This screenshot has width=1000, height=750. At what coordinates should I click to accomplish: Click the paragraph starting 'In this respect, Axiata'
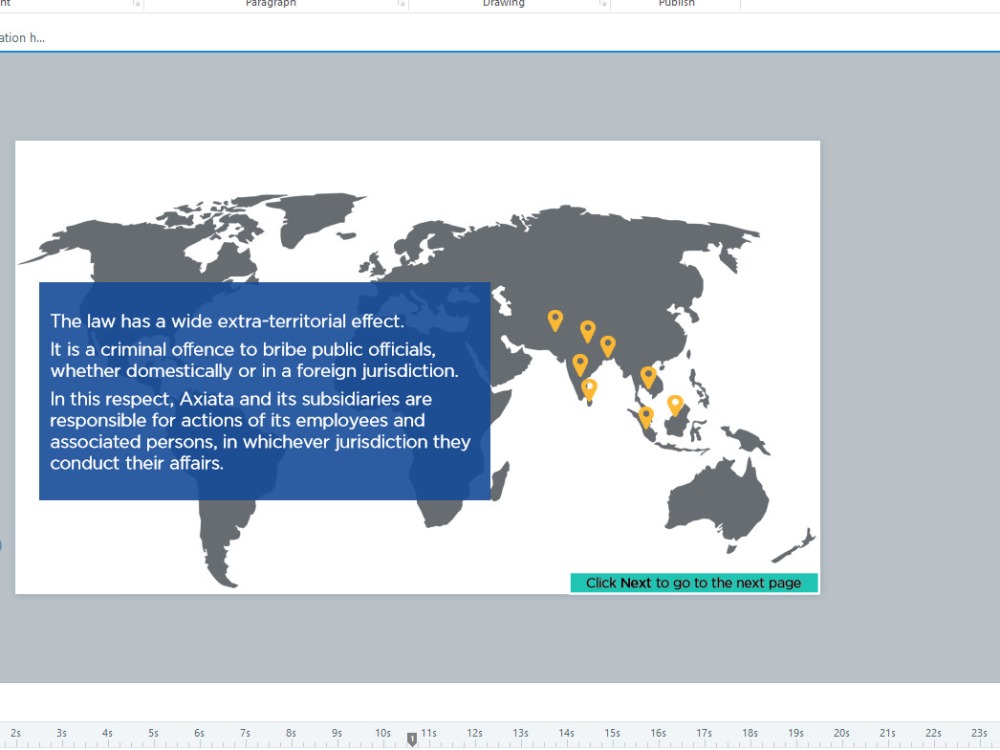260,431
